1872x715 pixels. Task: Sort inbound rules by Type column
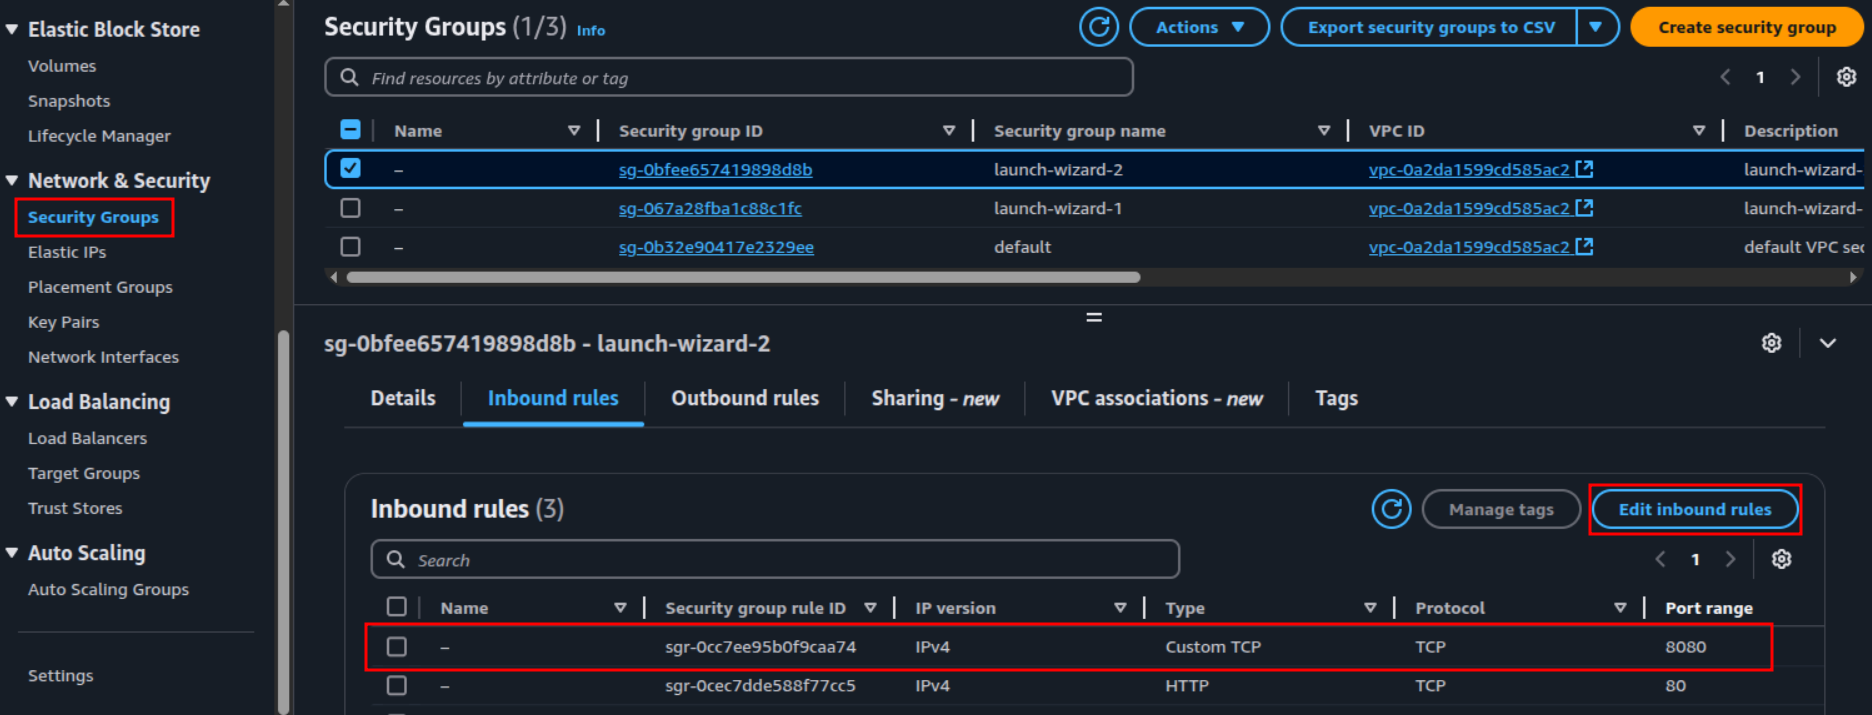tap(1369, 608)
